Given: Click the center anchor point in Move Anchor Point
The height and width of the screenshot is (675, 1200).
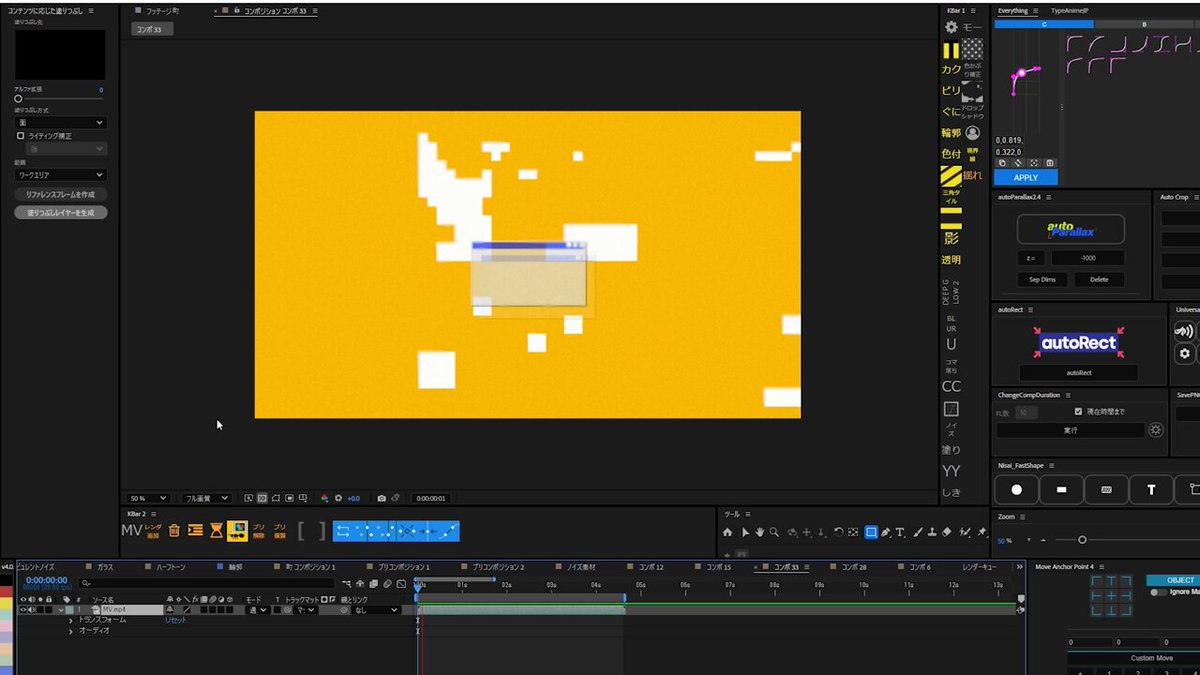Looking at the screenshot, I should click(1111, 595).
